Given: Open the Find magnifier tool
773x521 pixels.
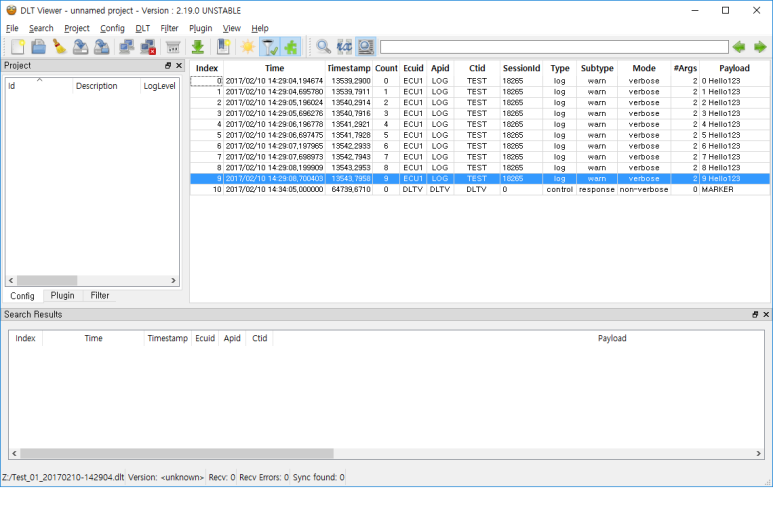Looking at the screenshot, I should (x=323, y=47).
